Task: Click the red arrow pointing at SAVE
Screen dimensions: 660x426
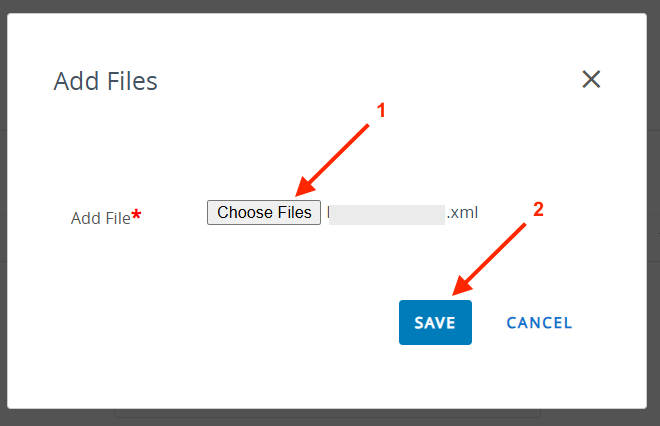Action: (490, 257)
